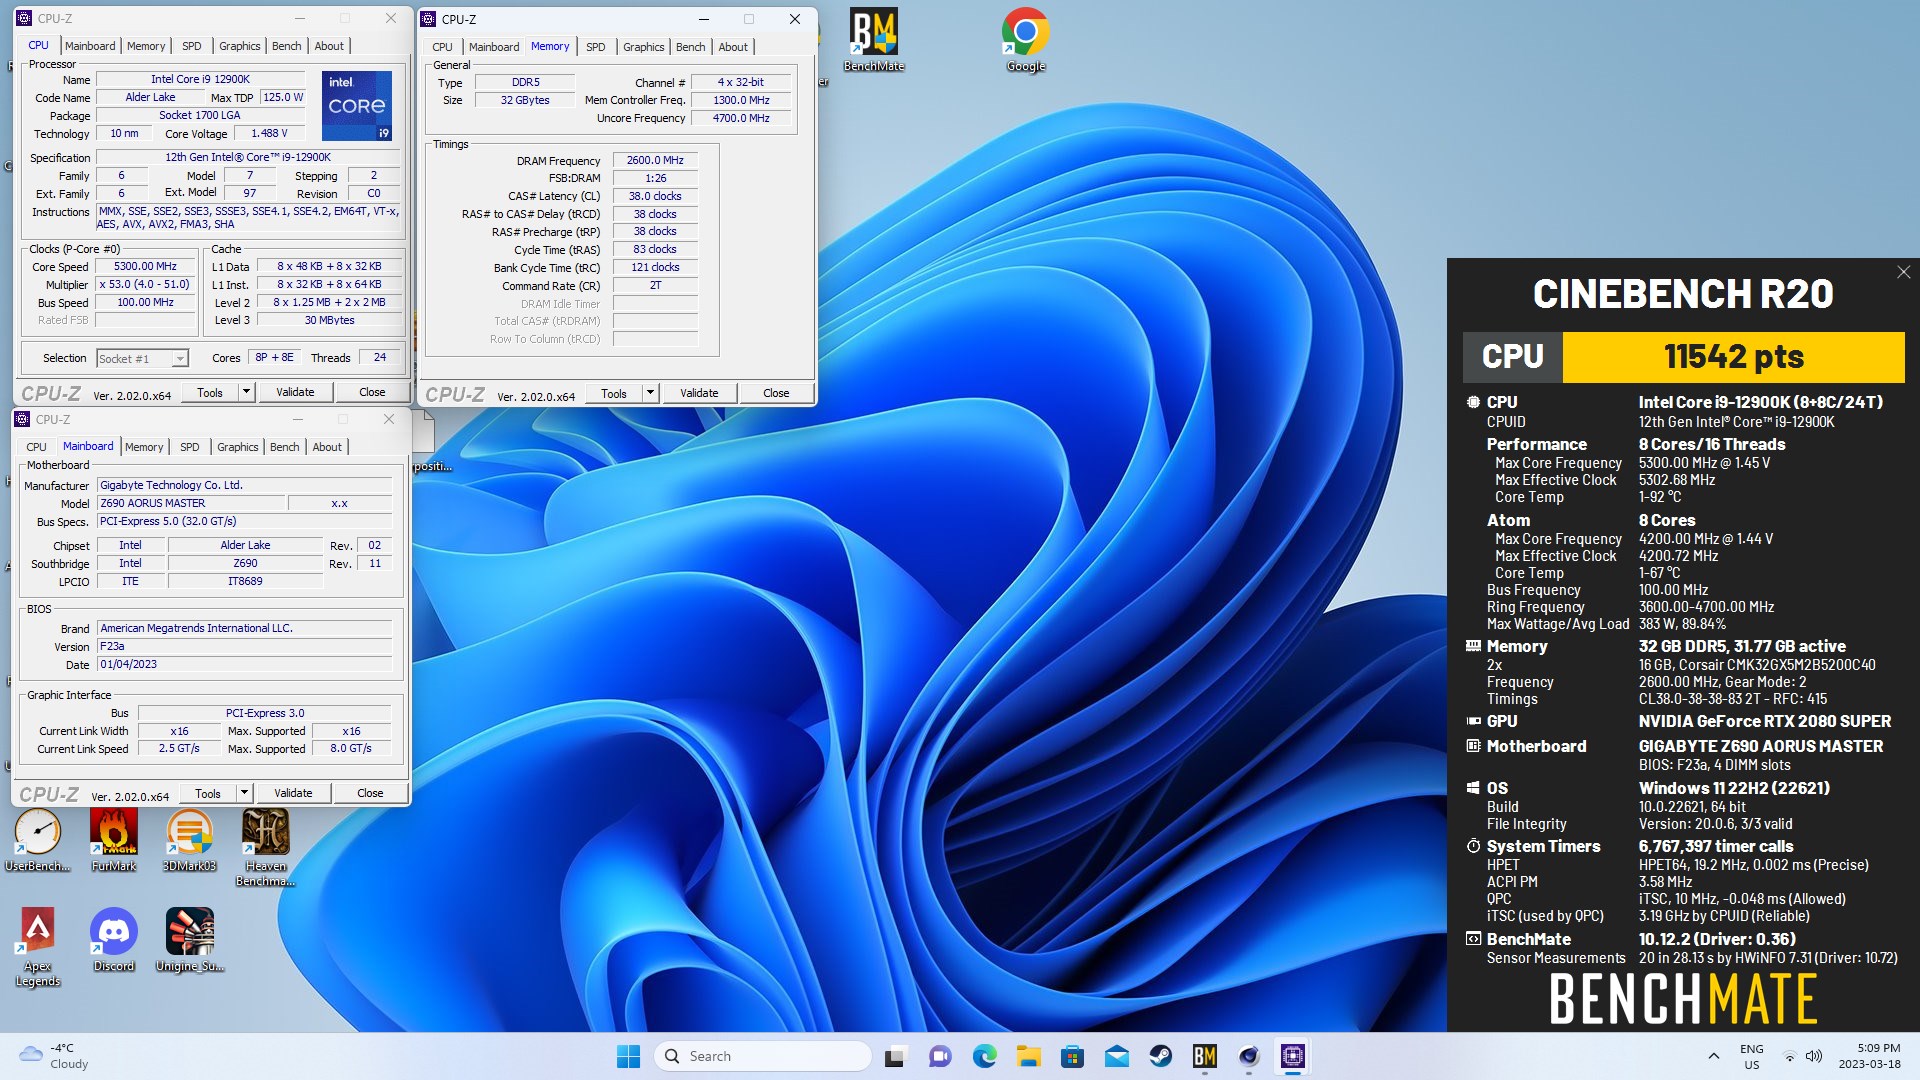Open the UserBench desktop shortcut
This screenshot has width=1920, height=1080.
pyautogui.click(x=38, y=841)
